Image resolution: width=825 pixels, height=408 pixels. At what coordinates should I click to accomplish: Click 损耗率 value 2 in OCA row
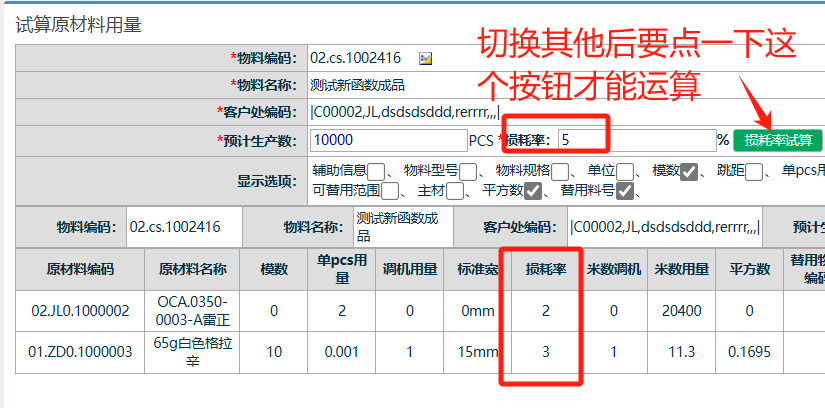coord(546,311)
